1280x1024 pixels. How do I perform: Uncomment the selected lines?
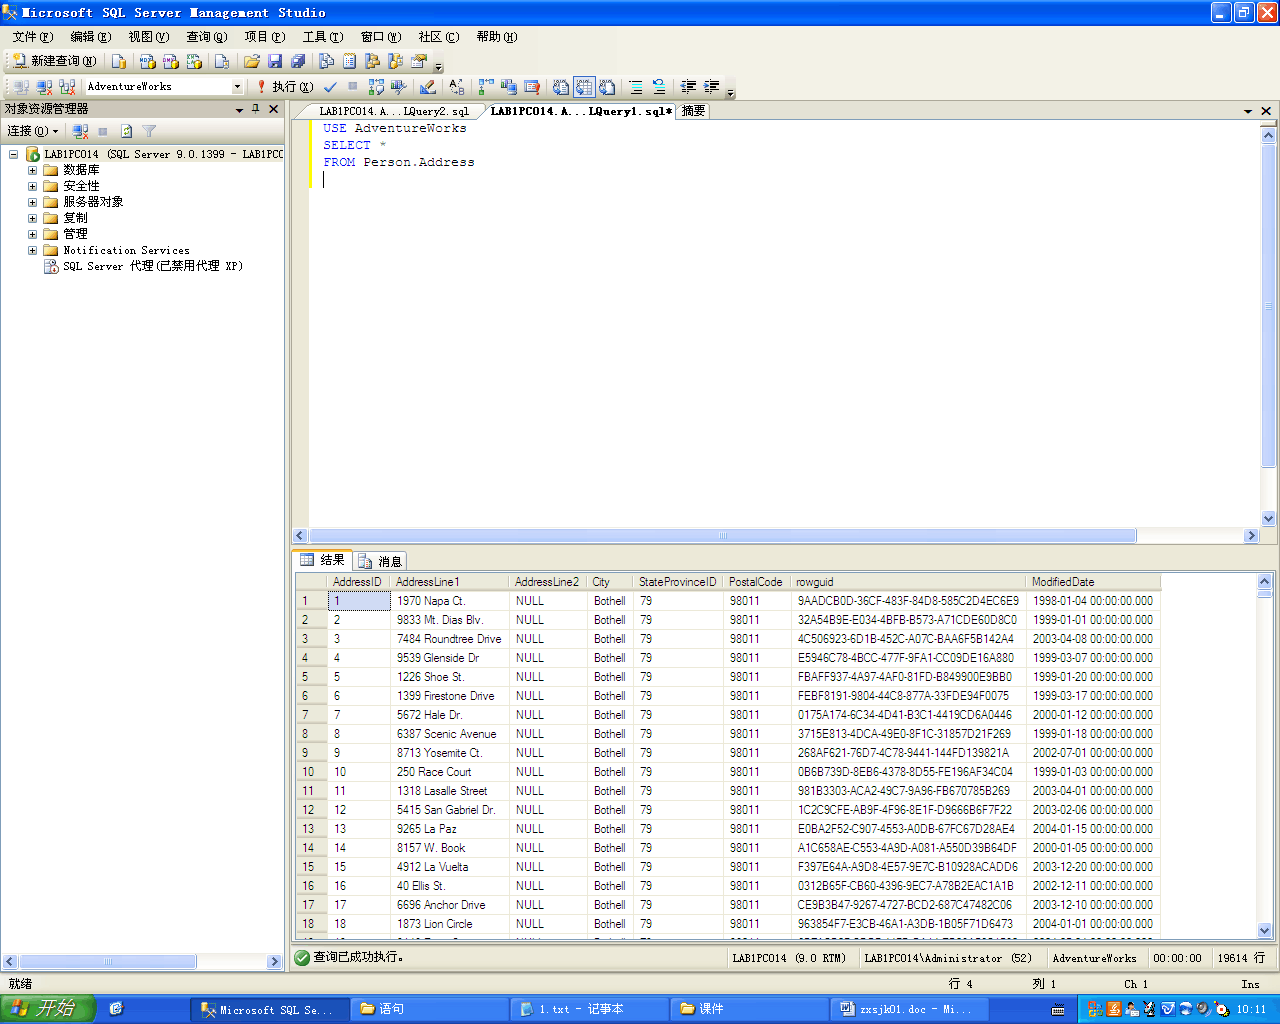pos(659,87)
